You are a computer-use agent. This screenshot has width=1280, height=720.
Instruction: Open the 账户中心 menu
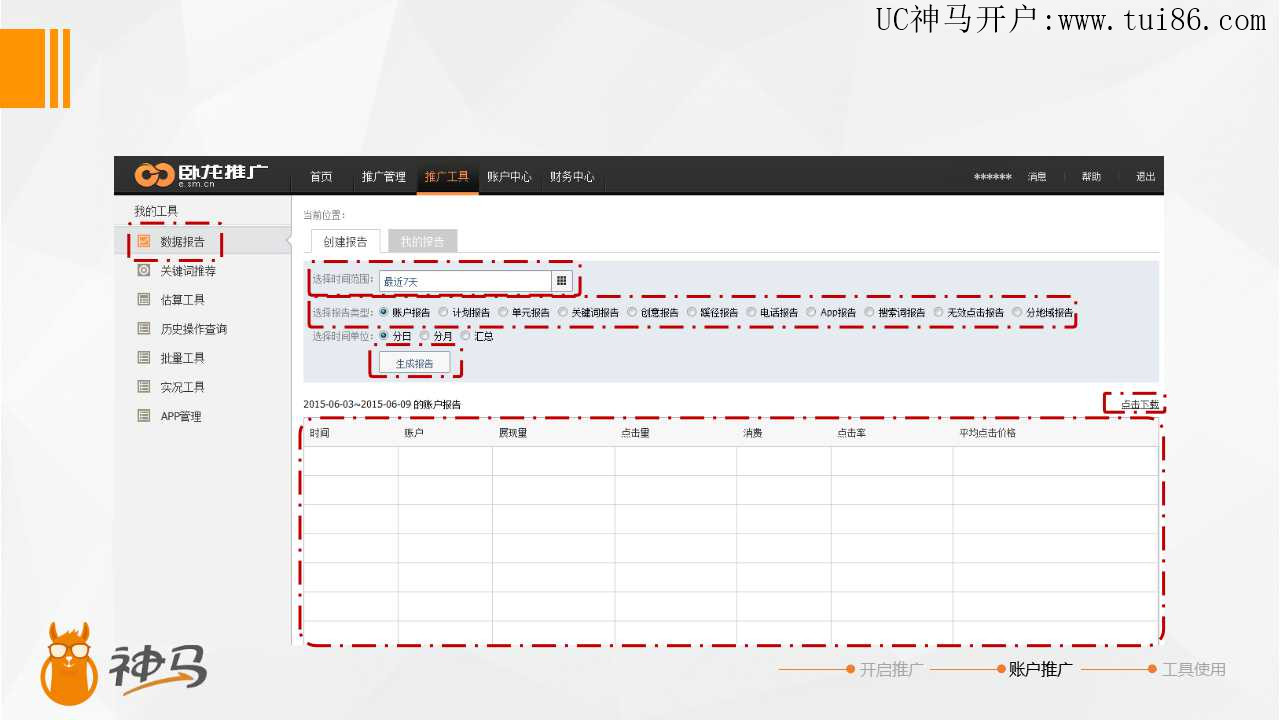pos(509,177)
